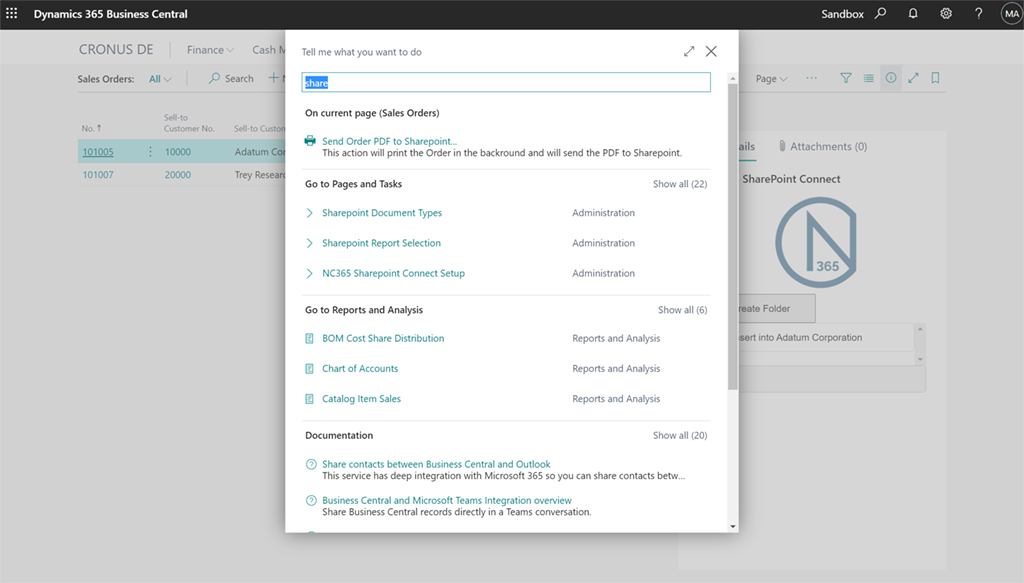The width and height of the screenshot is (1024, 583).
Task: Open the MA user account avatar
Action: coord(1012,13)
